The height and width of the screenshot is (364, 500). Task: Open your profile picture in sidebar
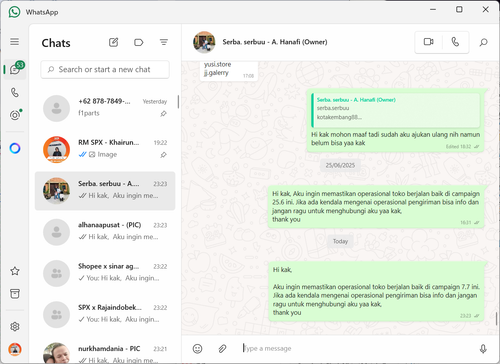[x=15, y=349]
